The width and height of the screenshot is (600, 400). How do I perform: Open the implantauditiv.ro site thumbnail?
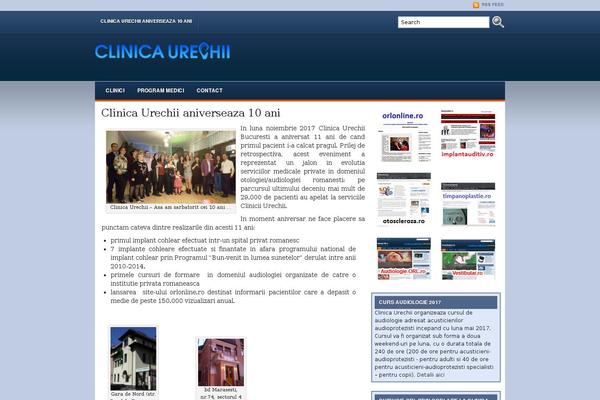[468, 134]
